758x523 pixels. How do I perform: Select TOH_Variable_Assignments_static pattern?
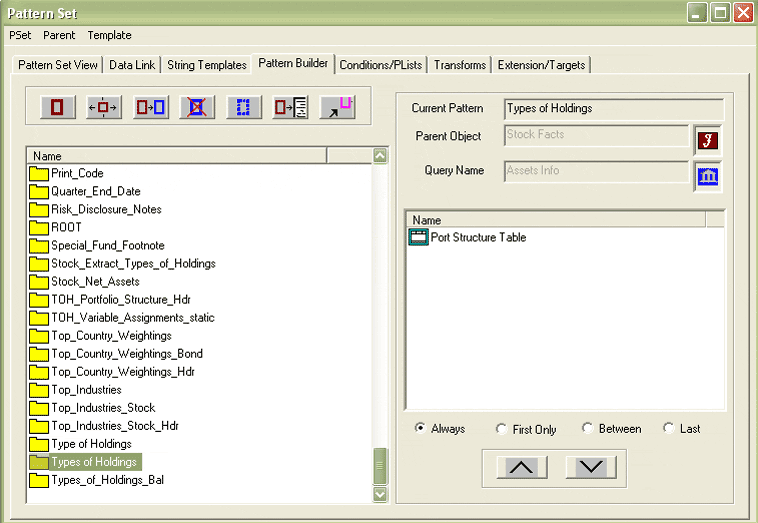click(133, 318)
